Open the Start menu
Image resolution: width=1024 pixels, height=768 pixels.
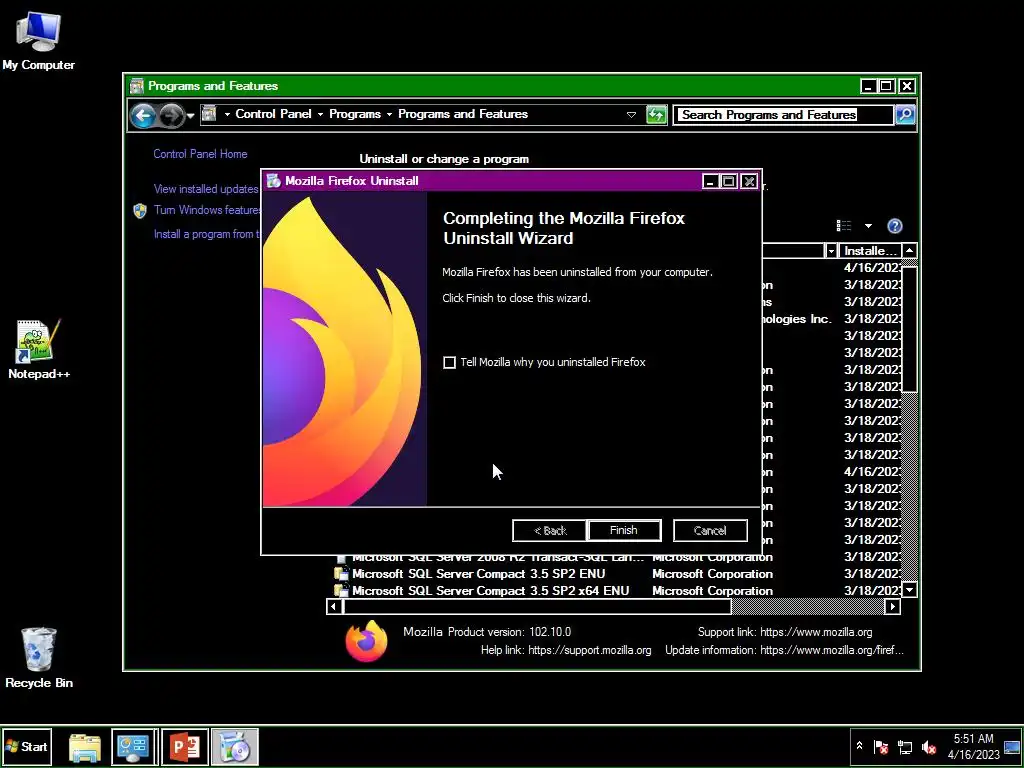27,746
